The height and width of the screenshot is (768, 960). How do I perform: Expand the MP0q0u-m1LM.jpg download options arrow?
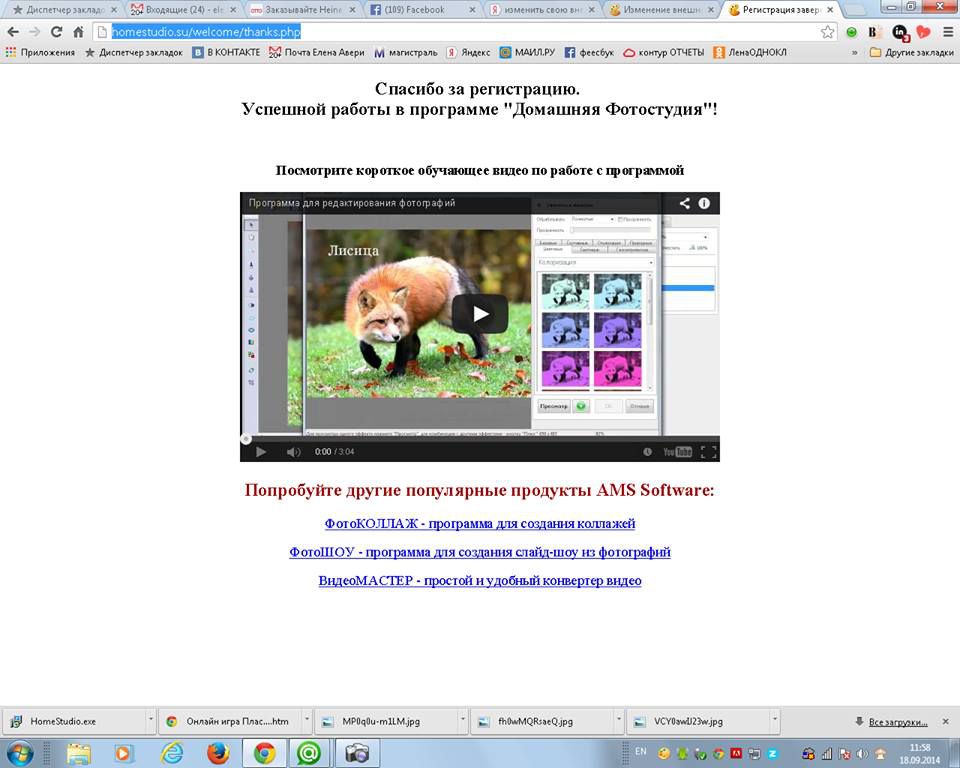462,720
